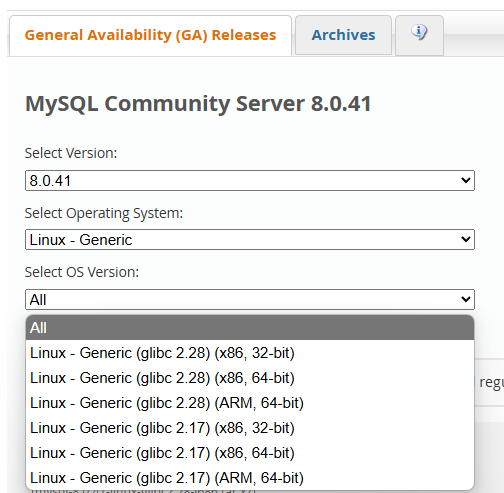
Task: Select General Availability (GA) Releases tab
Action: (x=150, y=35)
